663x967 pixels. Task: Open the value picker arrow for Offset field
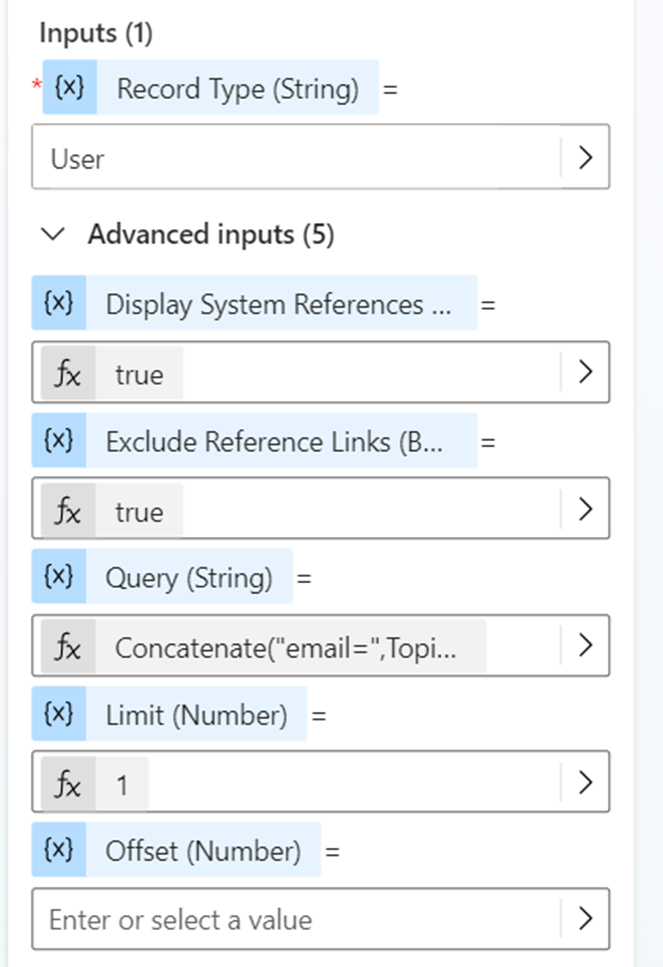tap(586, 919)
